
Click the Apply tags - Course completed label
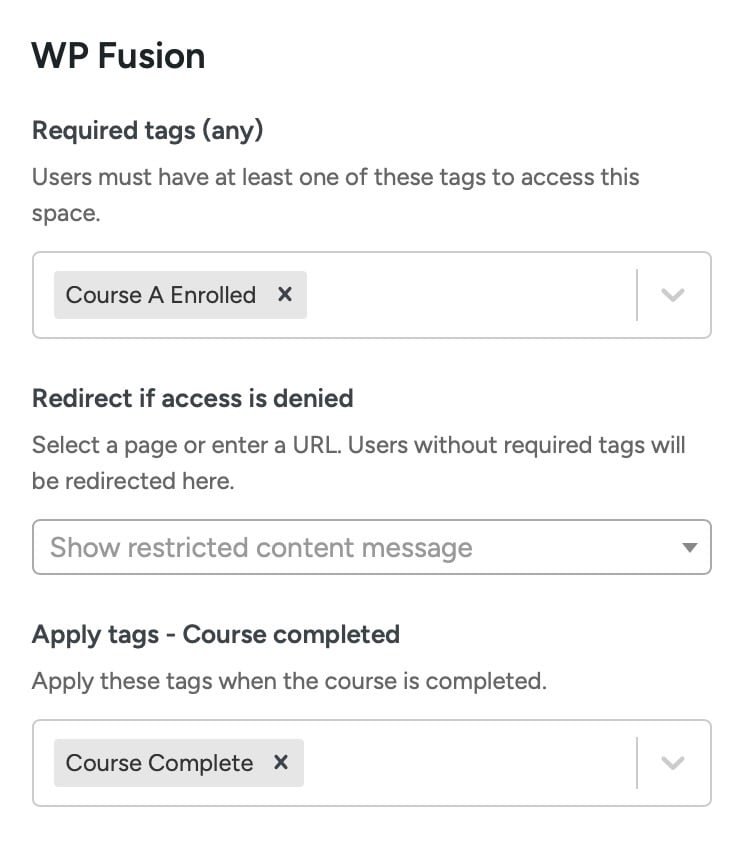[x=215, y=634]
